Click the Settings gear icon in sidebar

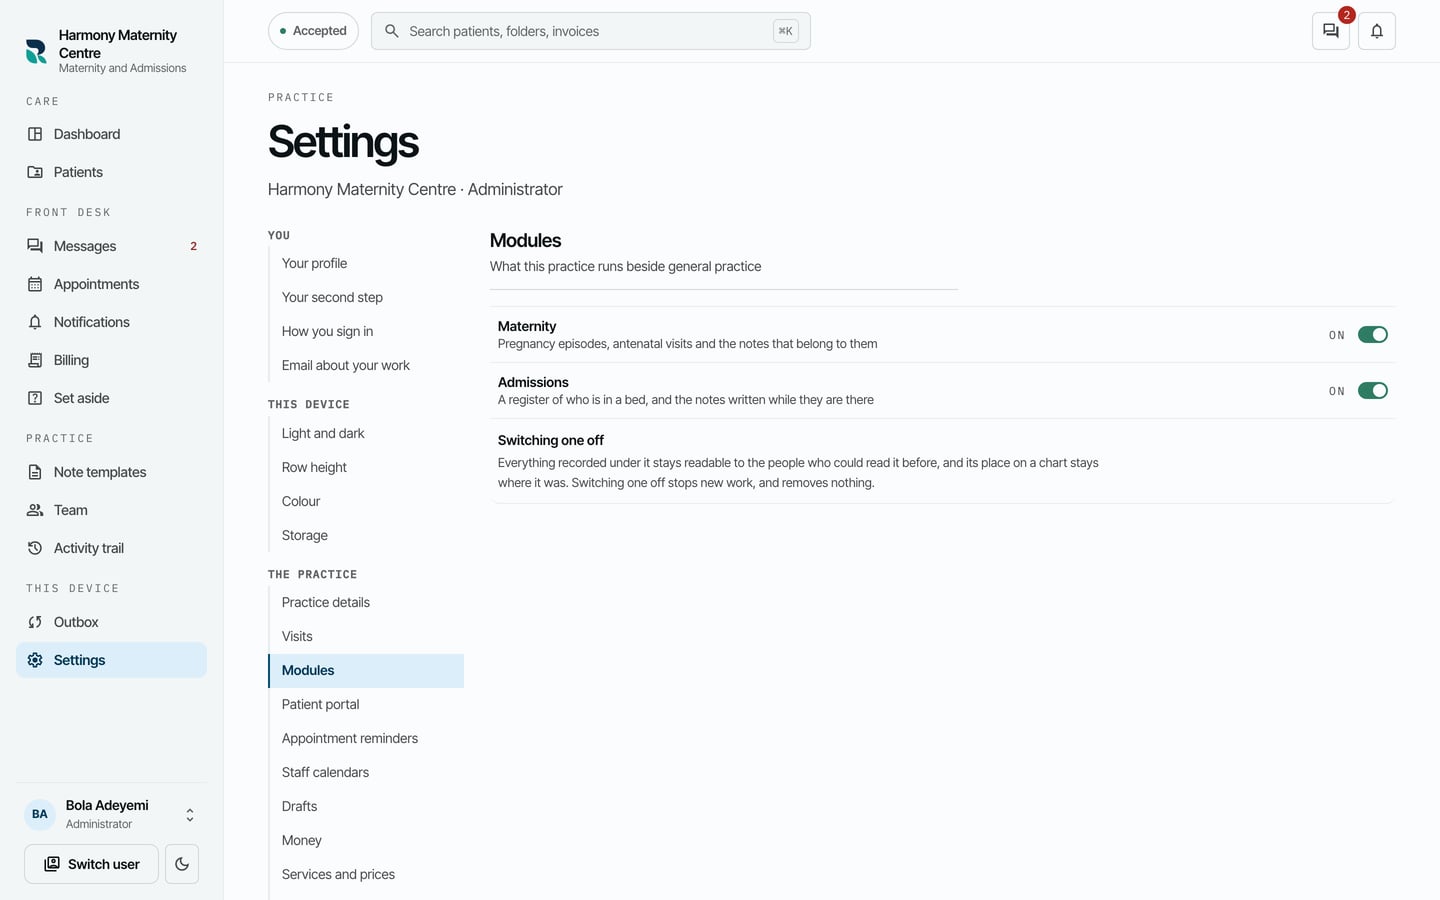pos(35,660)
